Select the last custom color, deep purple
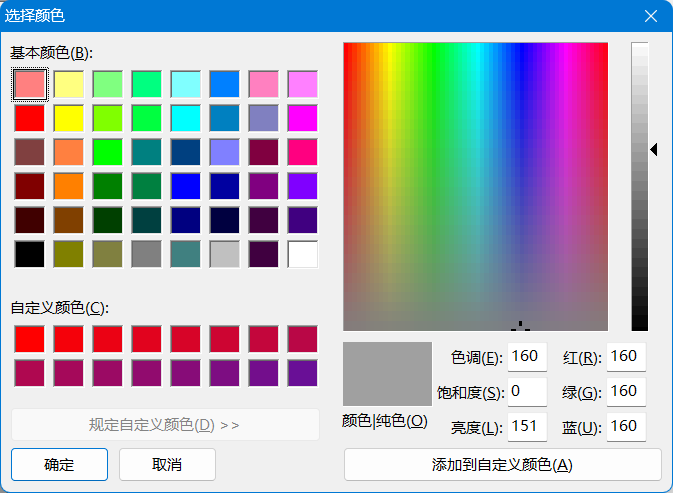Screen dimensions: 673x493 click(x=303, y=373)
